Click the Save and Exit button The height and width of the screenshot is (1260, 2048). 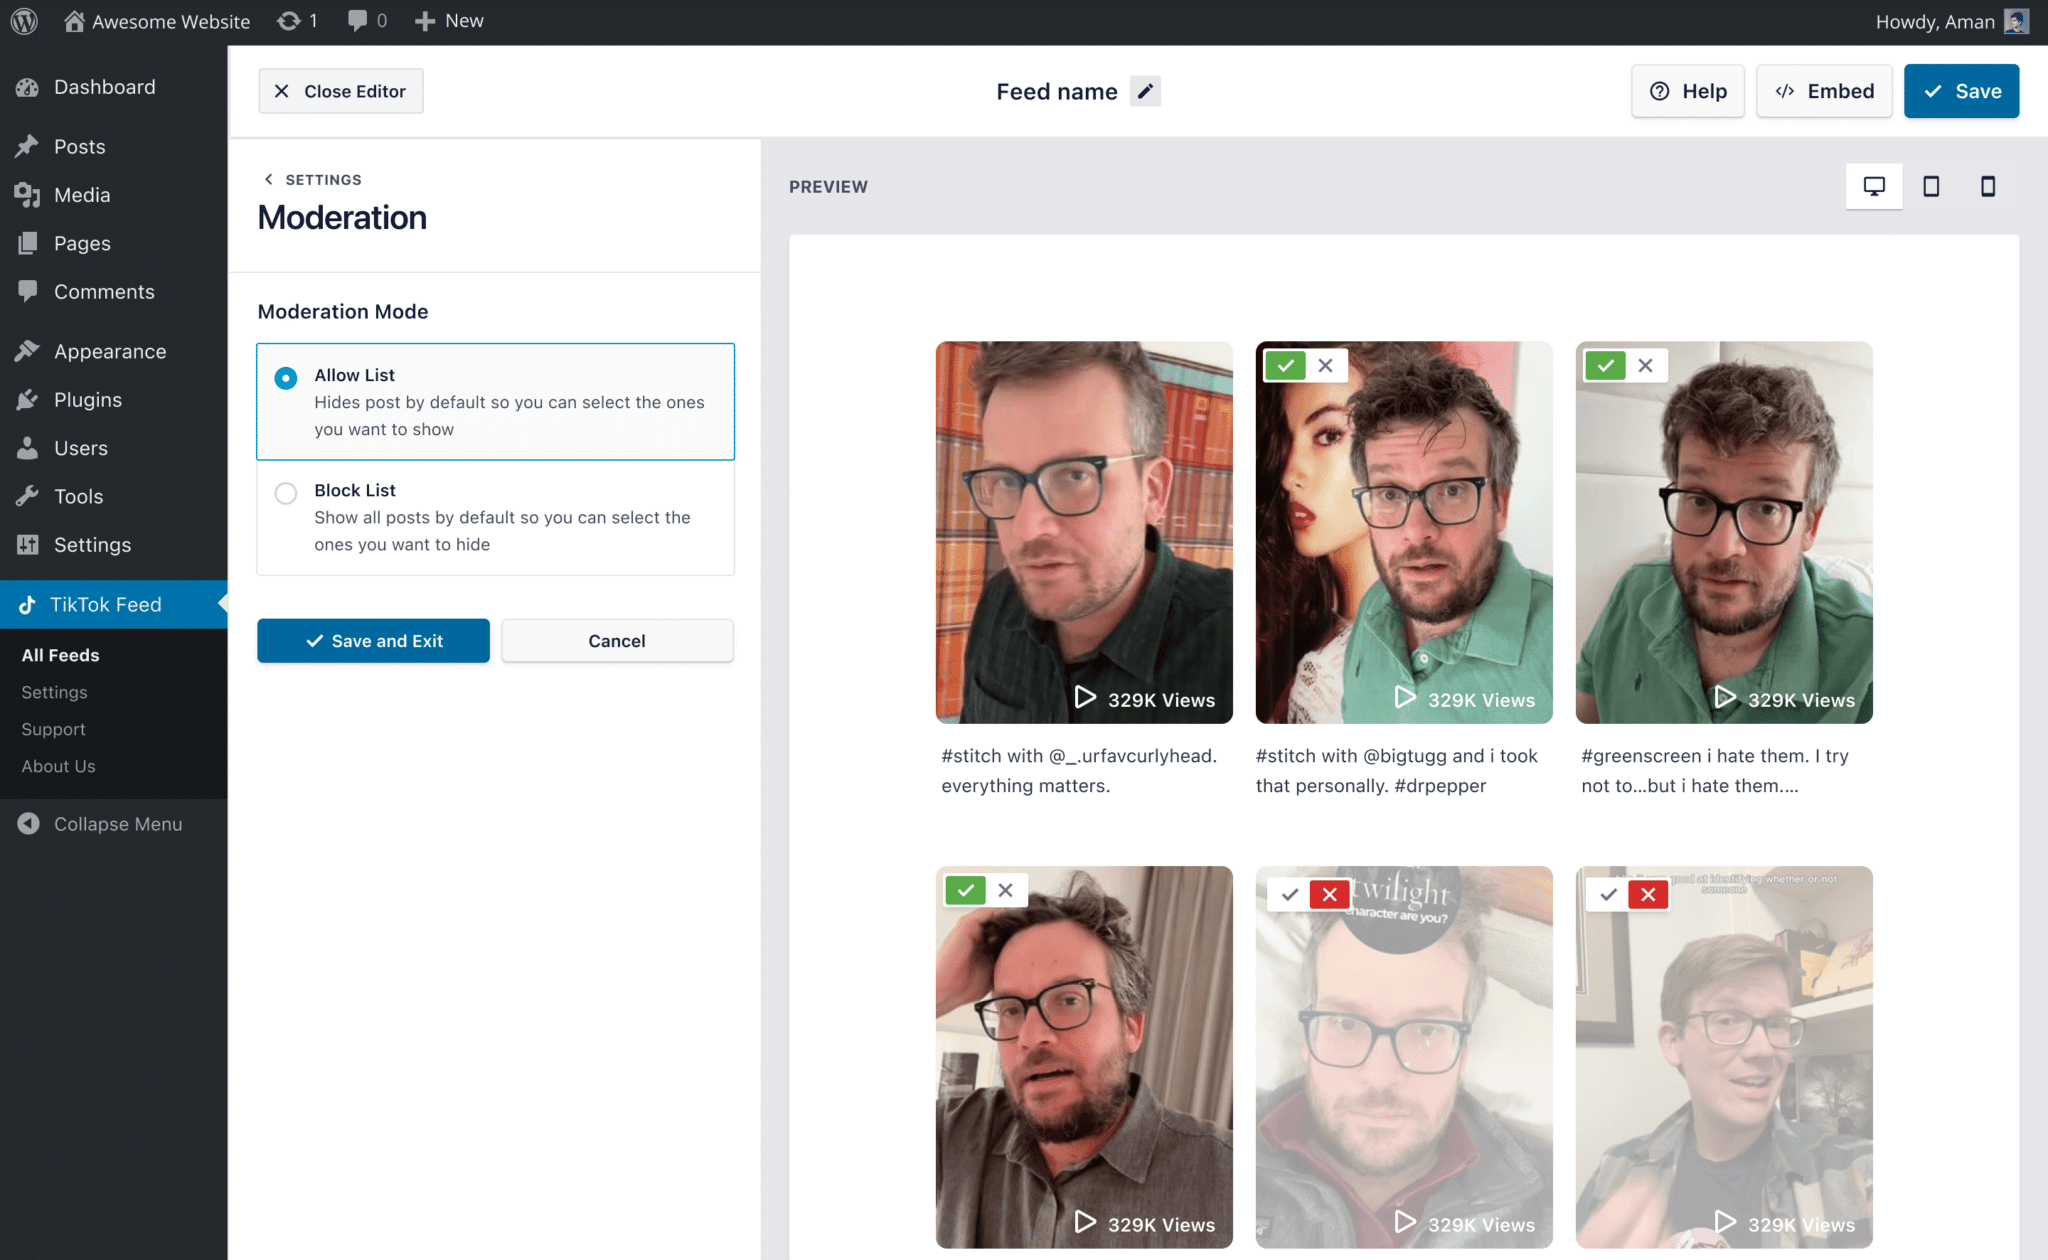pyautogui.click(x=373, y=641)
